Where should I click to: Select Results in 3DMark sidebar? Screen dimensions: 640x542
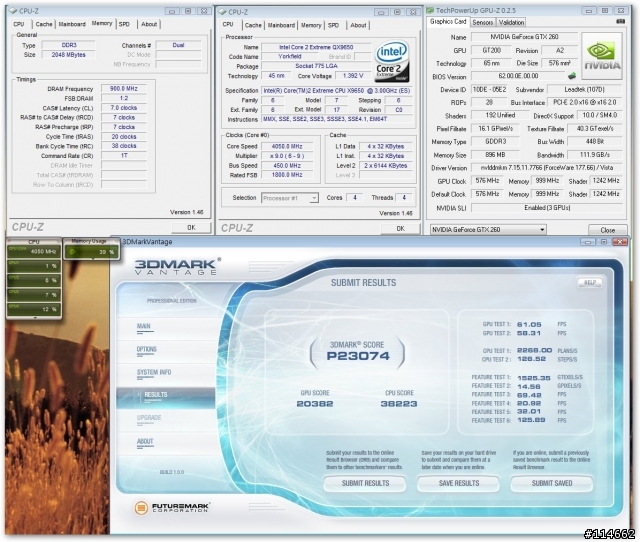click(166, 398)
